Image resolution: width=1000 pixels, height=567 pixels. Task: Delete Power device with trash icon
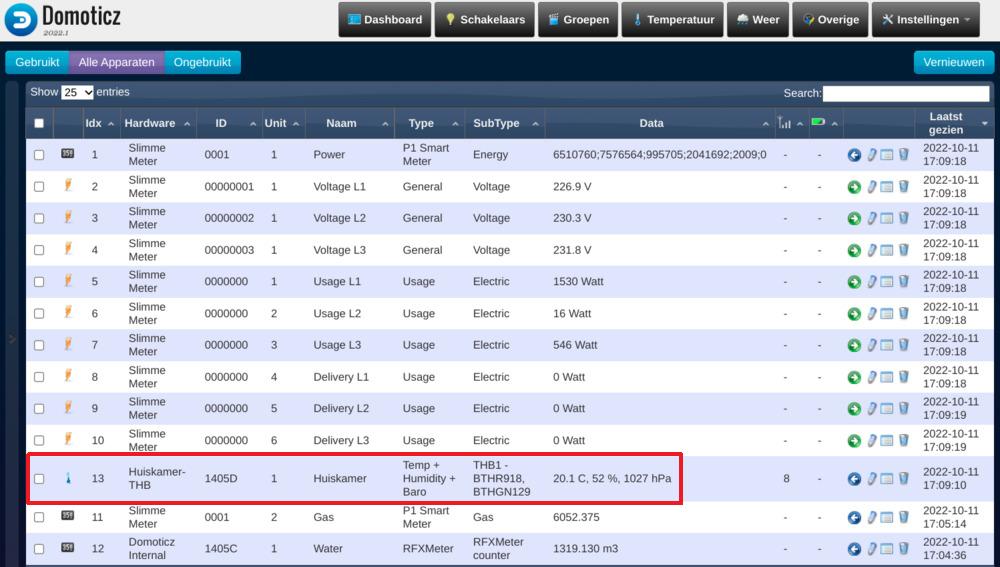tap(904, 154)
